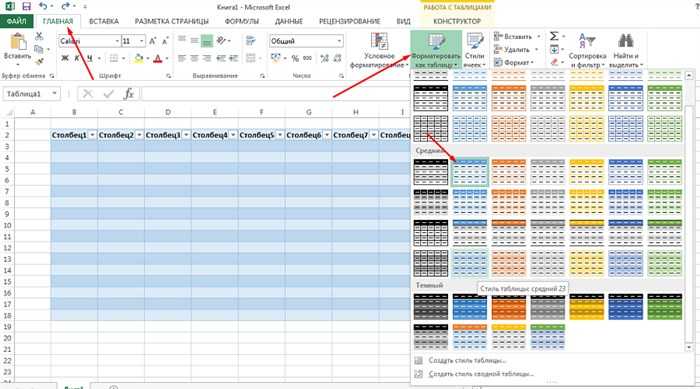This screenshot has height=389, width=700.
Task: Click the Sort and Filter icon
Action: point(587,41)
